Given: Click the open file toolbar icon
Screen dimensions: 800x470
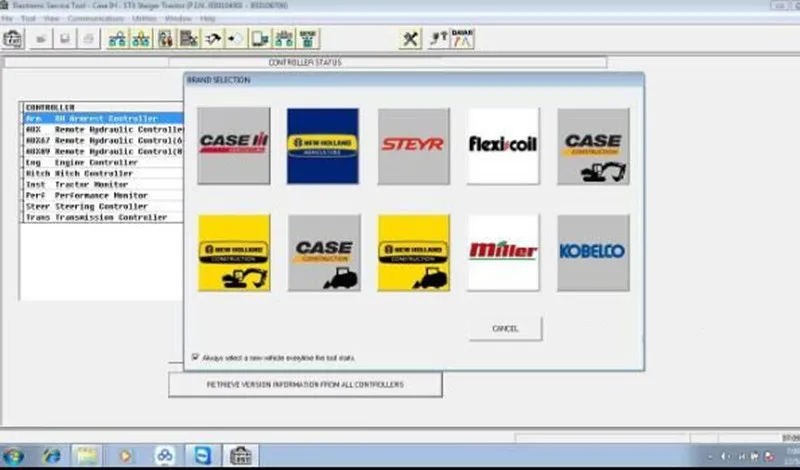Looking at the screenshot, I should (x=41, y=39).
